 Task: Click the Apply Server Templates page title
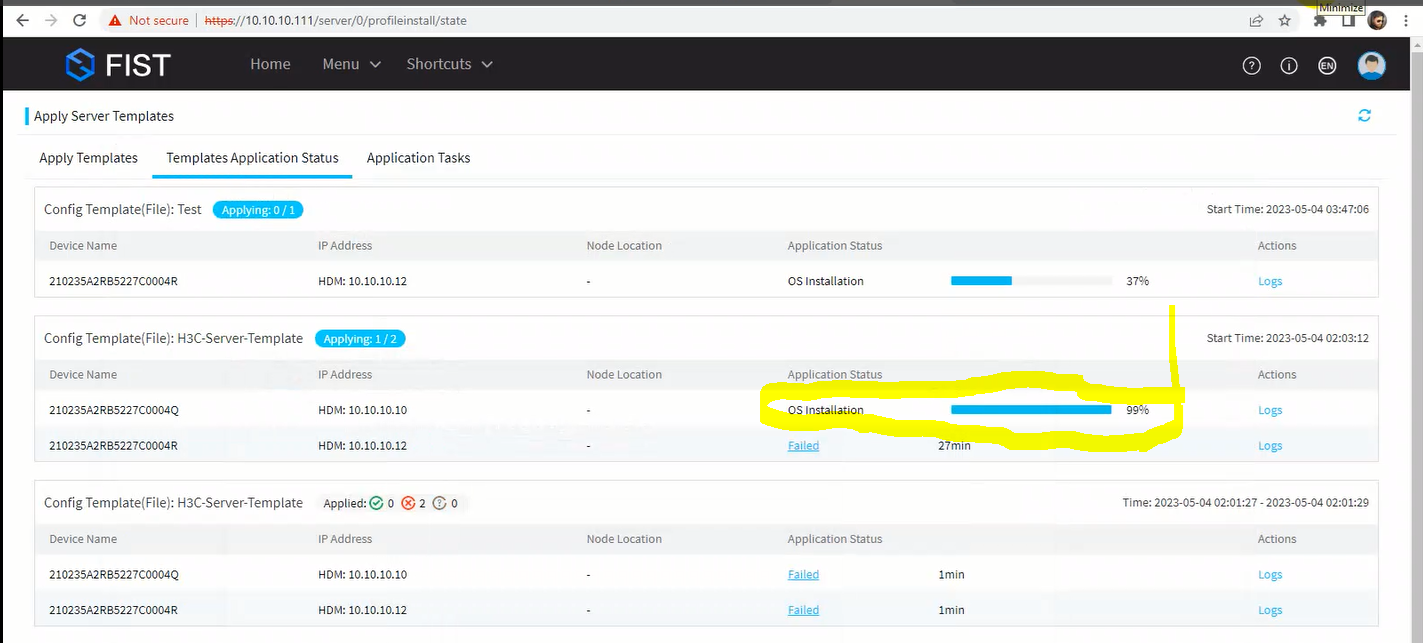(104, 116)
